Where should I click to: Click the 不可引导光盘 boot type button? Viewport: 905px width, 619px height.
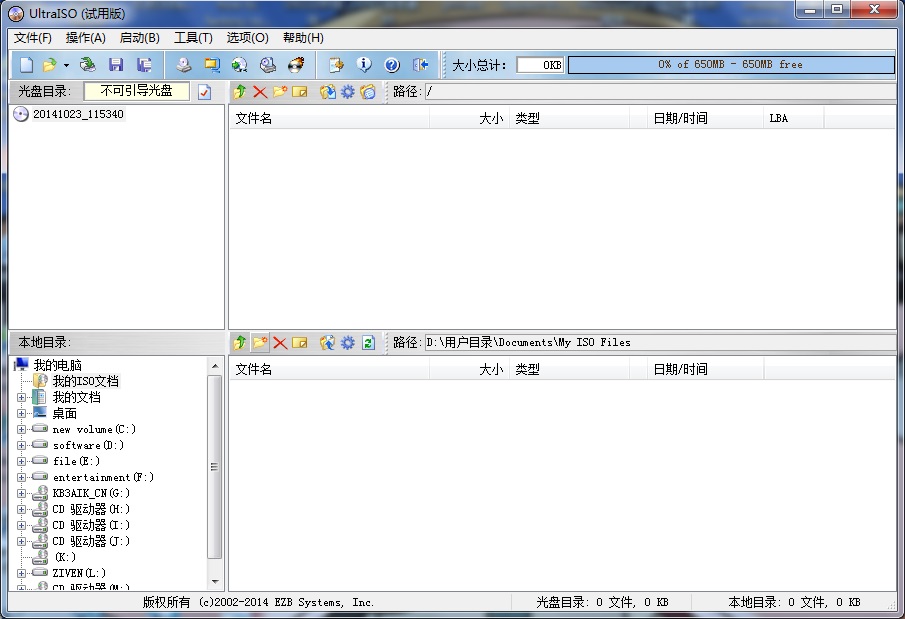pyautogui.click(x=136, y=91)
